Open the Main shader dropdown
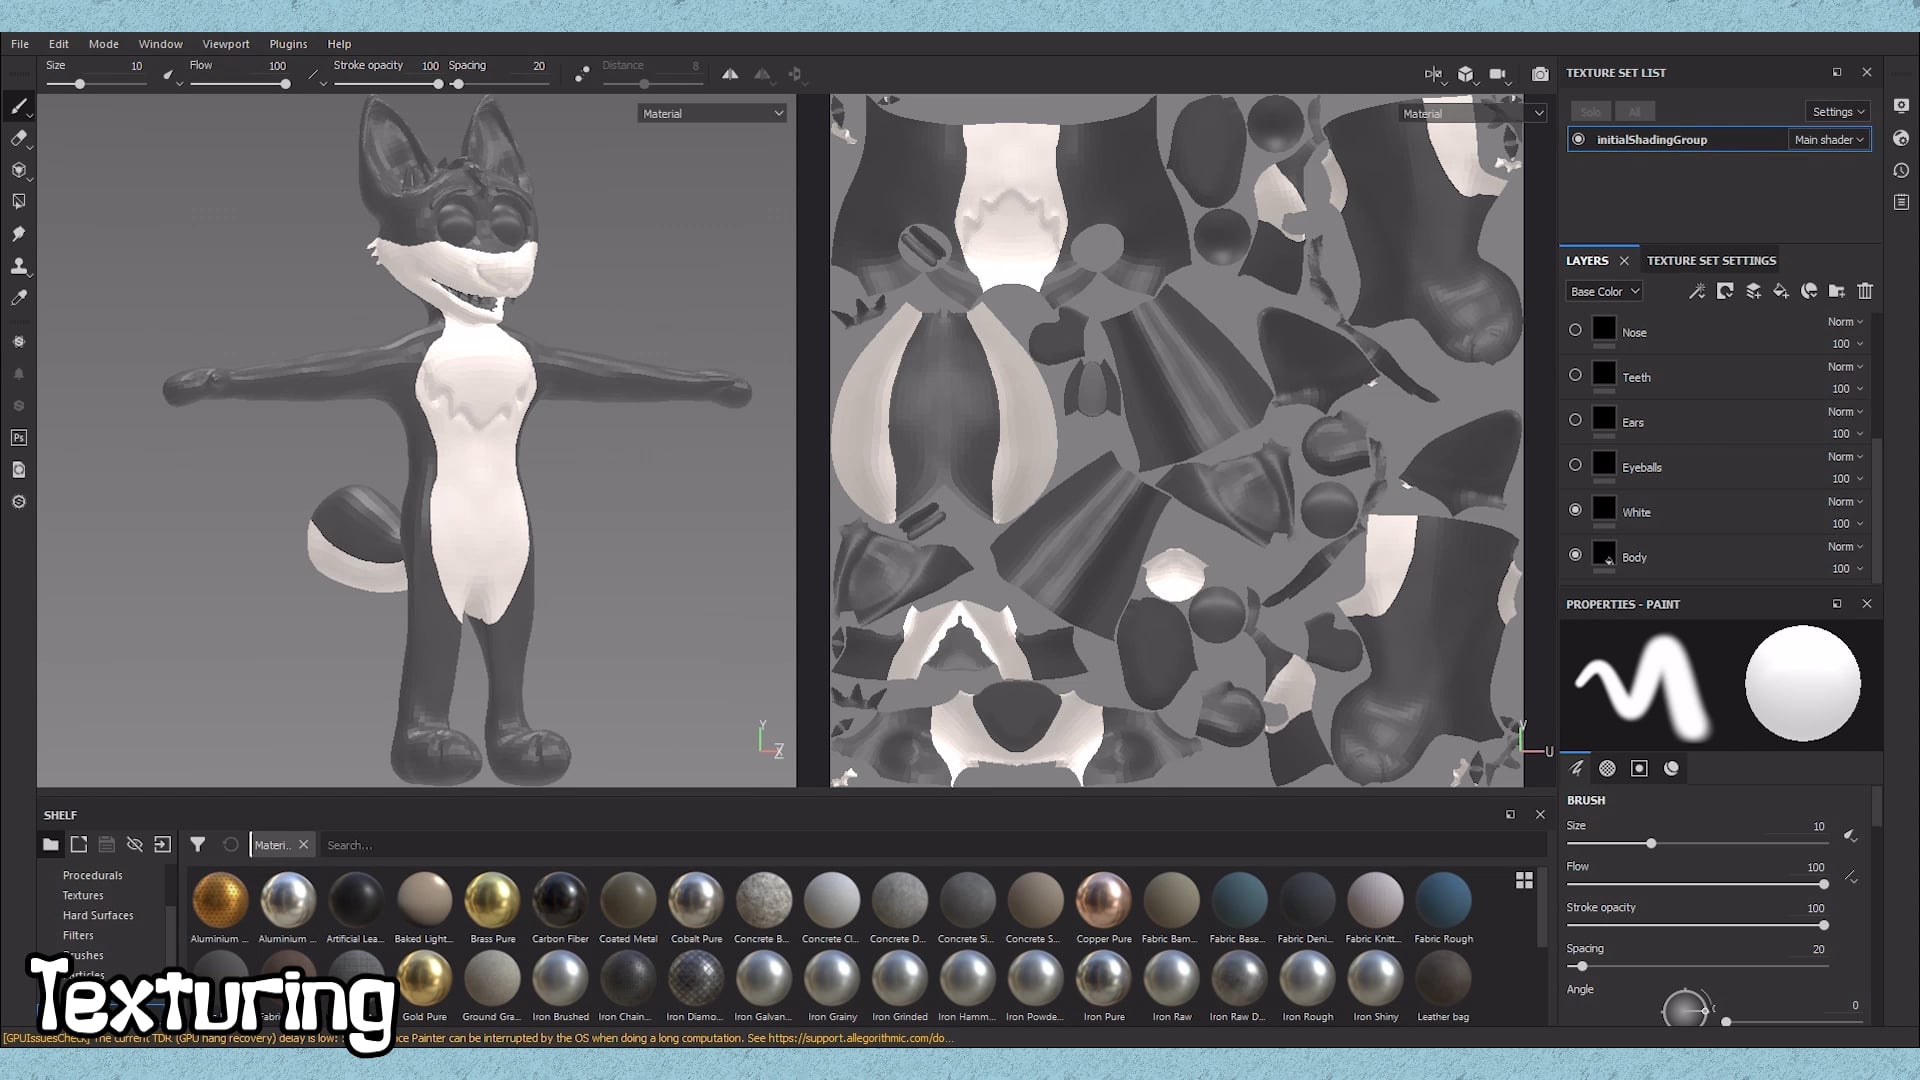 tap(1828, 140)
